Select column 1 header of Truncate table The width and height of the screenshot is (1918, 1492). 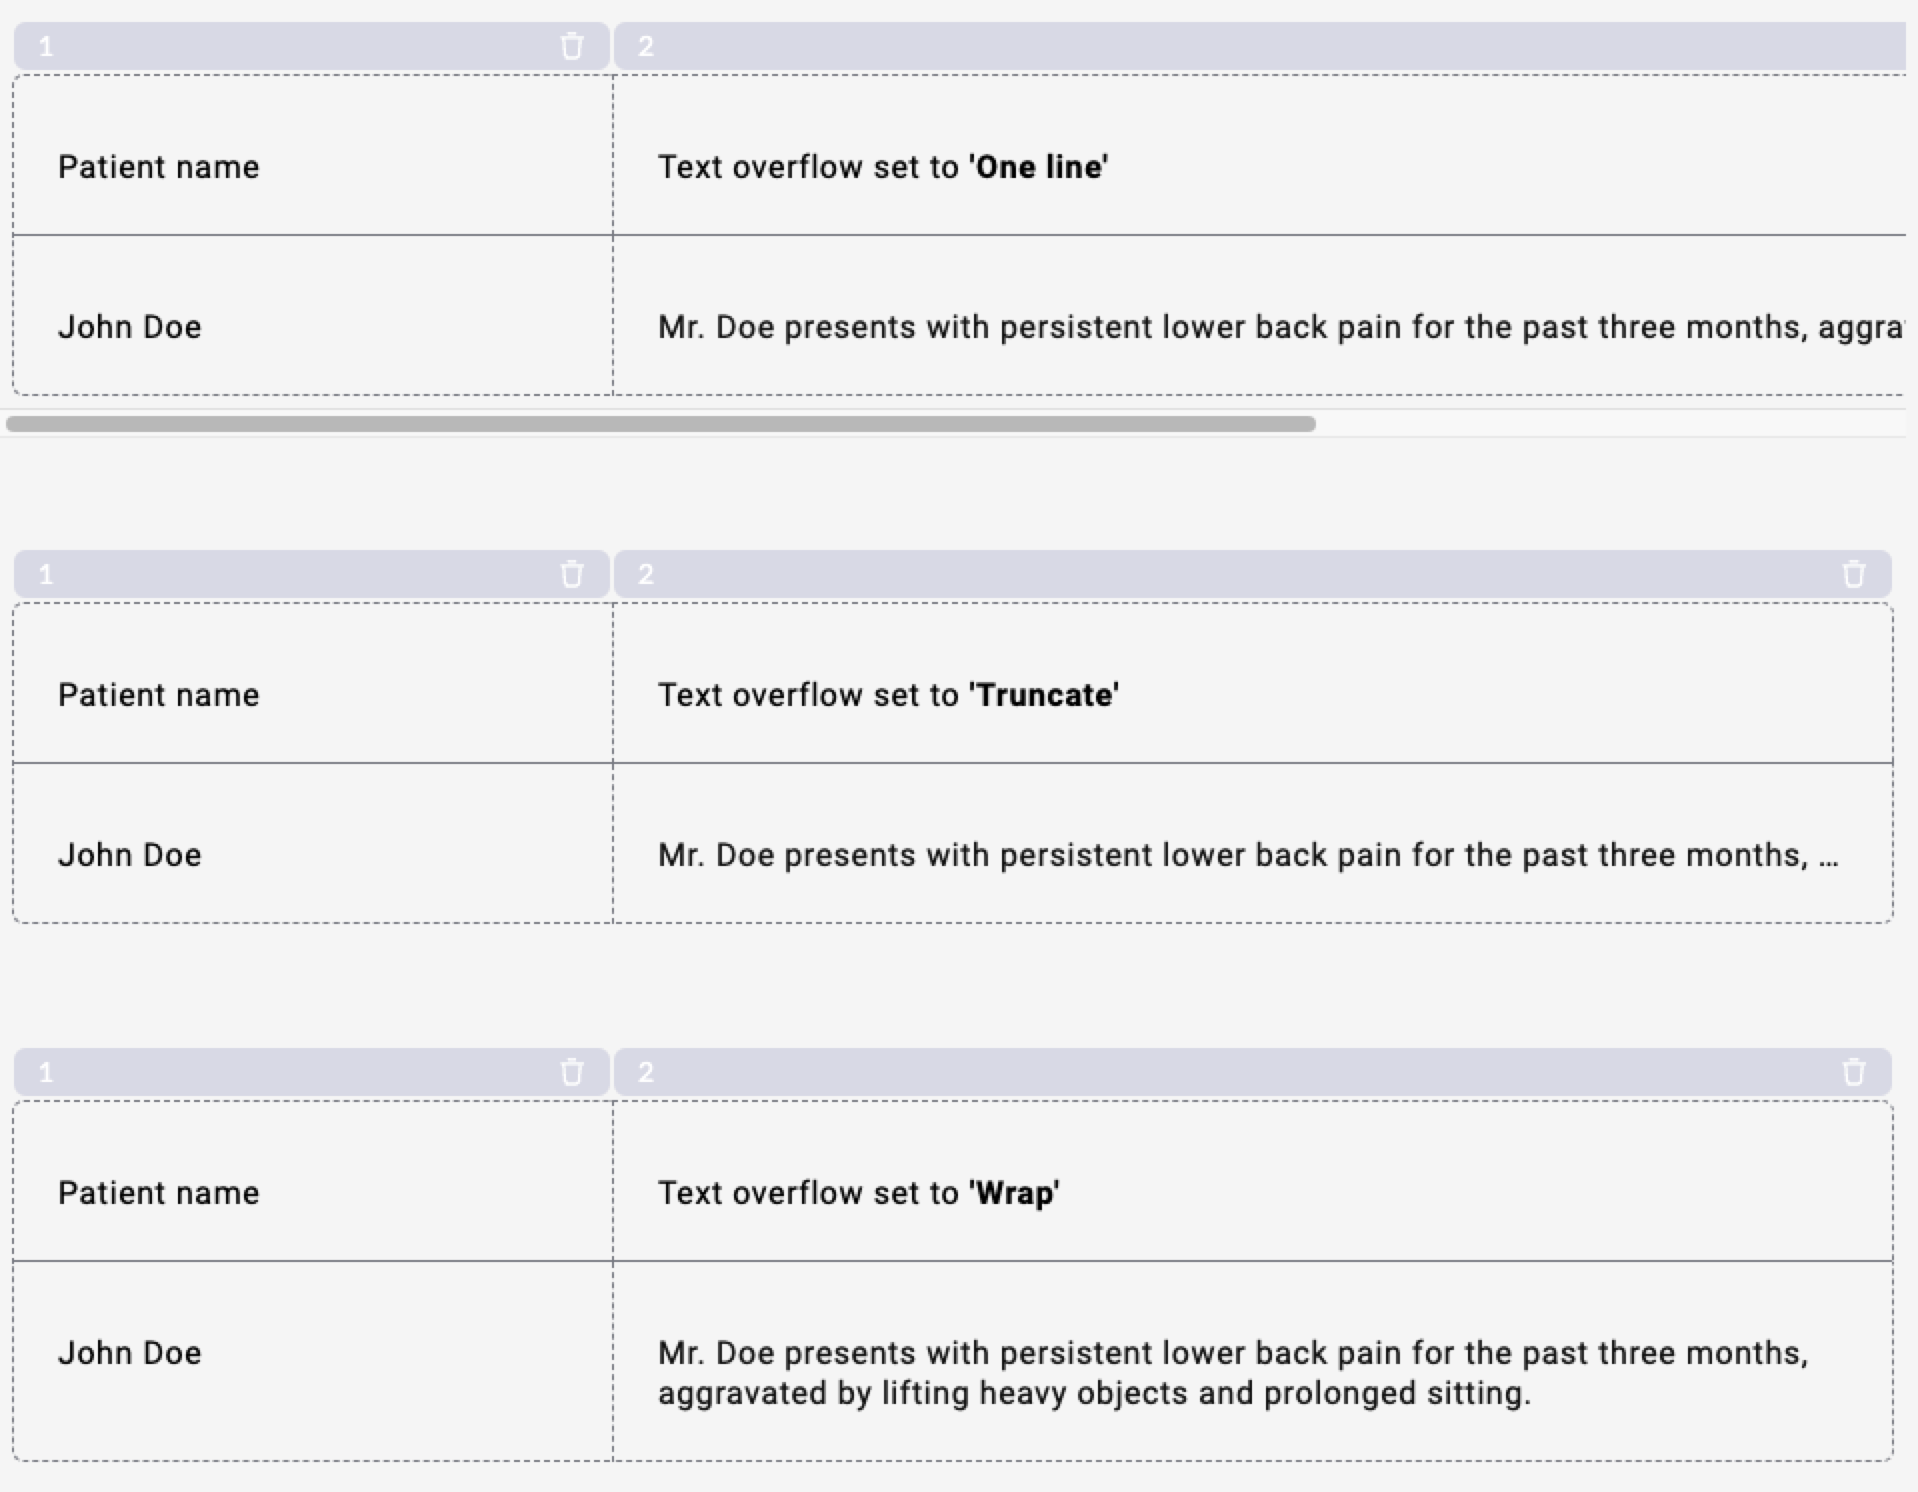(x=311, y=574)
